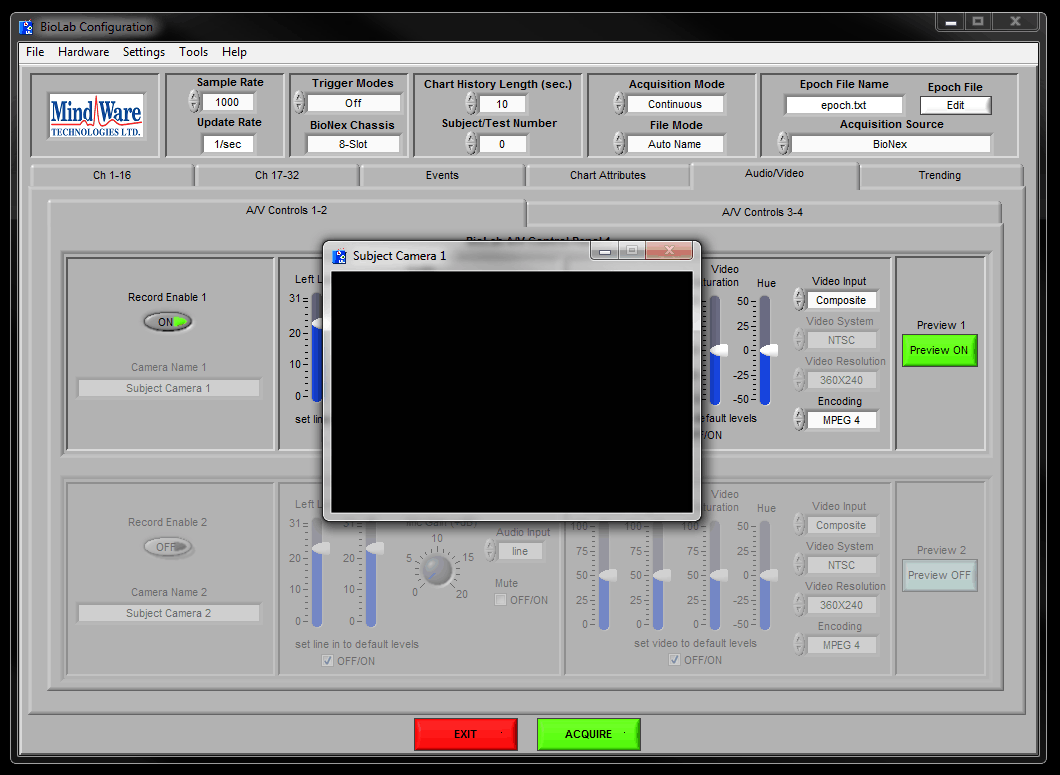Click the Video Resolution 360X240 field in panel 1

click(841, 380)
